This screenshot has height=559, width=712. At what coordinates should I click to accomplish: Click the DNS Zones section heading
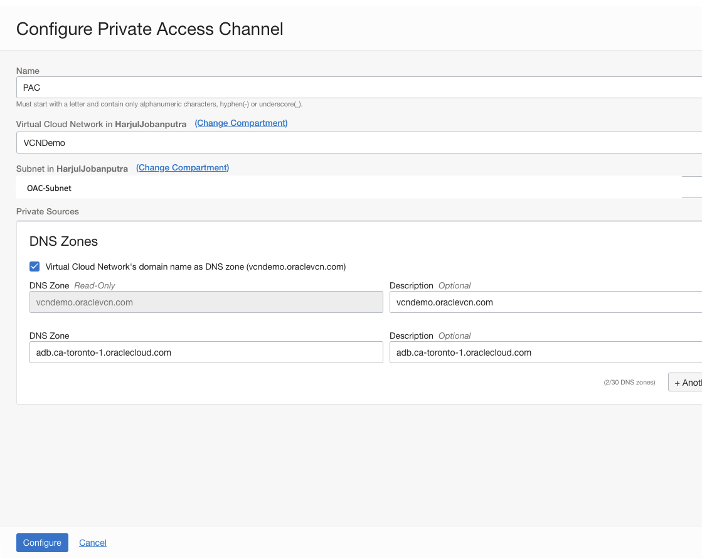[64, 242]
